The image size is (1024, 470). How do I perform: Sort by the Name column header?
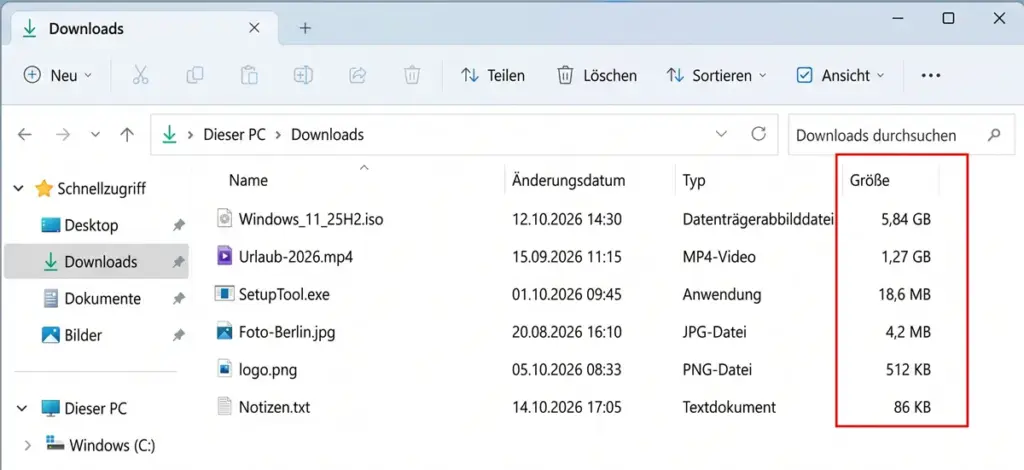click(248, 180)
